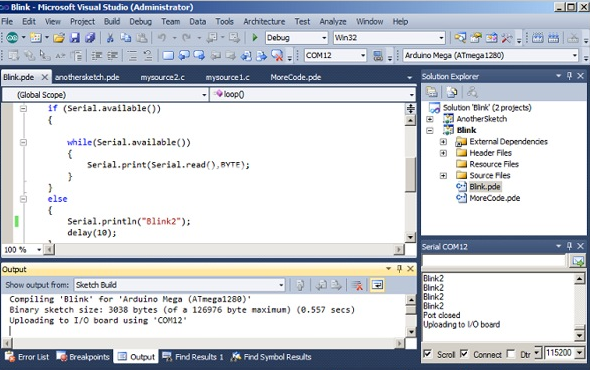Click the Clear Bookmarks red X icon
Screen dimensions: 590x370
(x=277, y=56)
